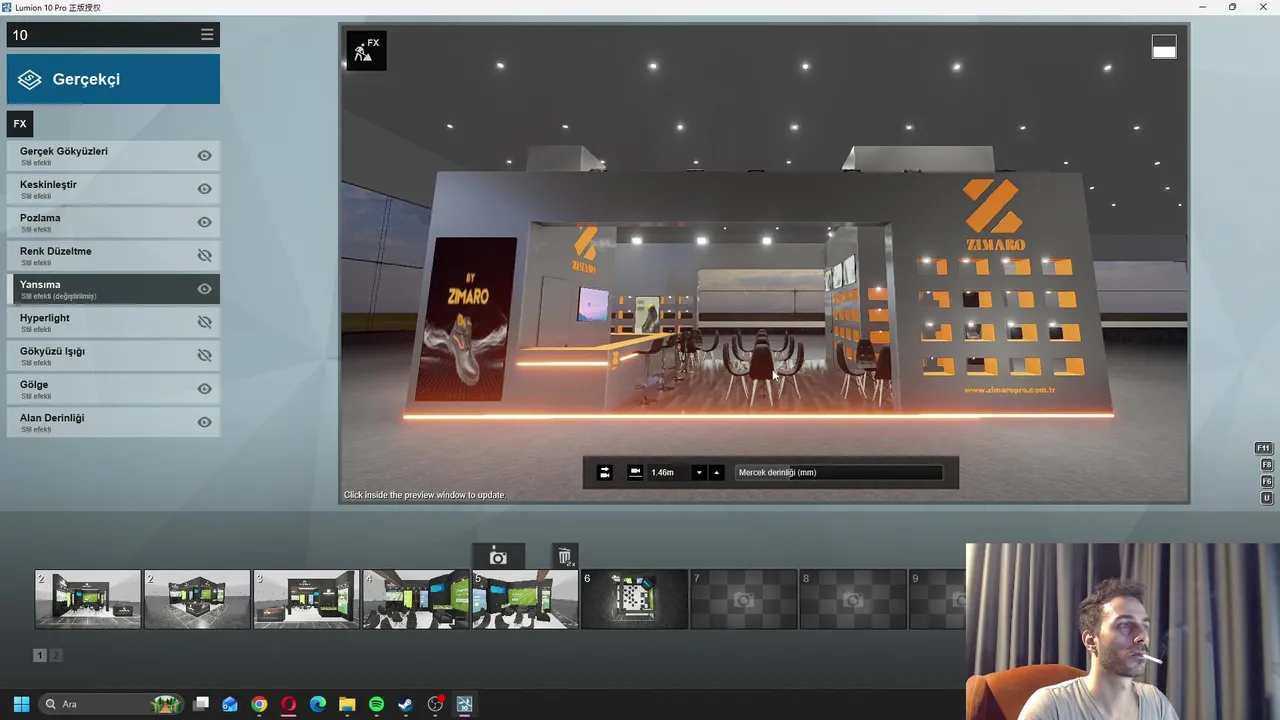Open File Explorer from the taskbar
1280x720 pixels.
347,704
